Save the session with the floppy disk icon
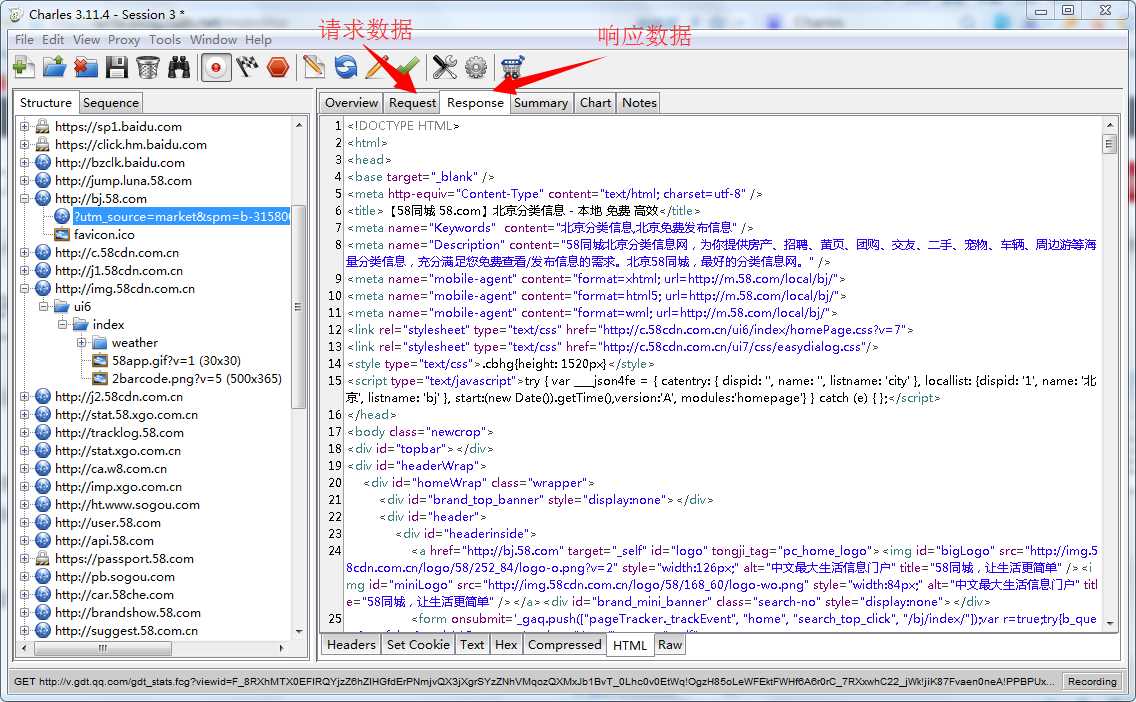Image resolution: width=1136 pixels, height=702 pixels. [117, 67]
